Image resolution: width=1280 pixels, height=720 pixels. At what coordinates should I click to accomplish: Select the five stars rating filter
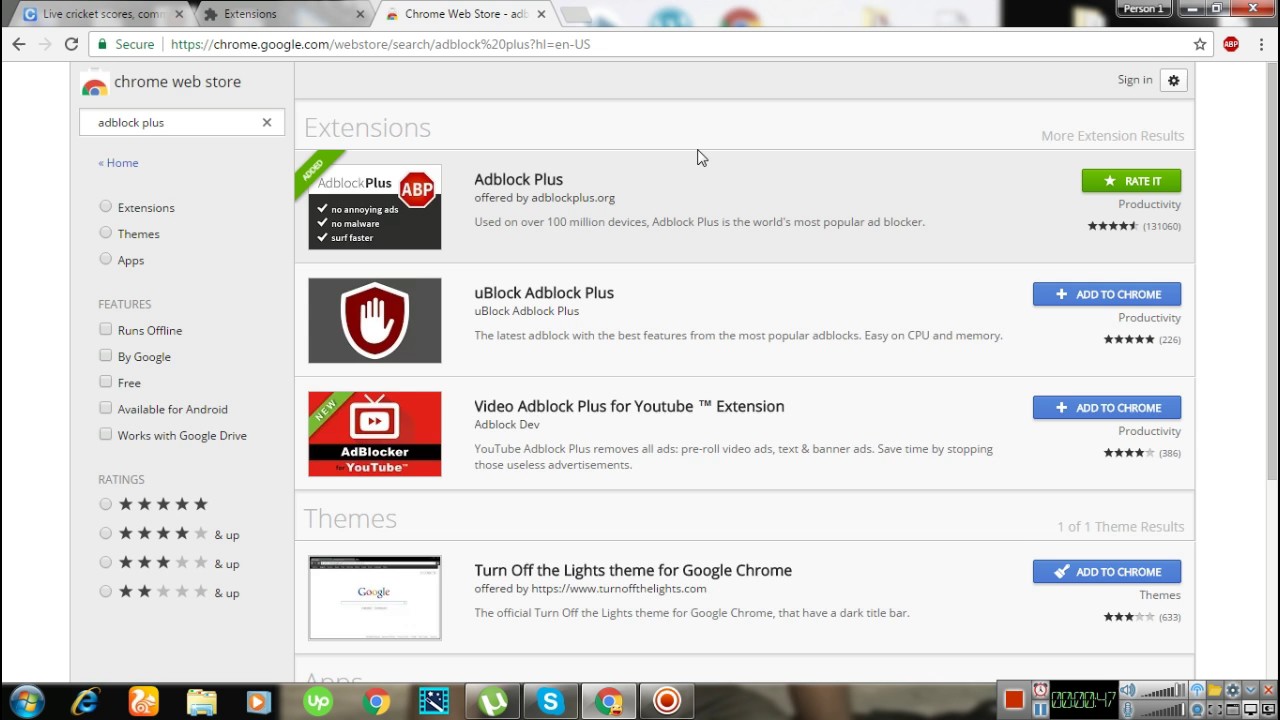tap(106, 504)
